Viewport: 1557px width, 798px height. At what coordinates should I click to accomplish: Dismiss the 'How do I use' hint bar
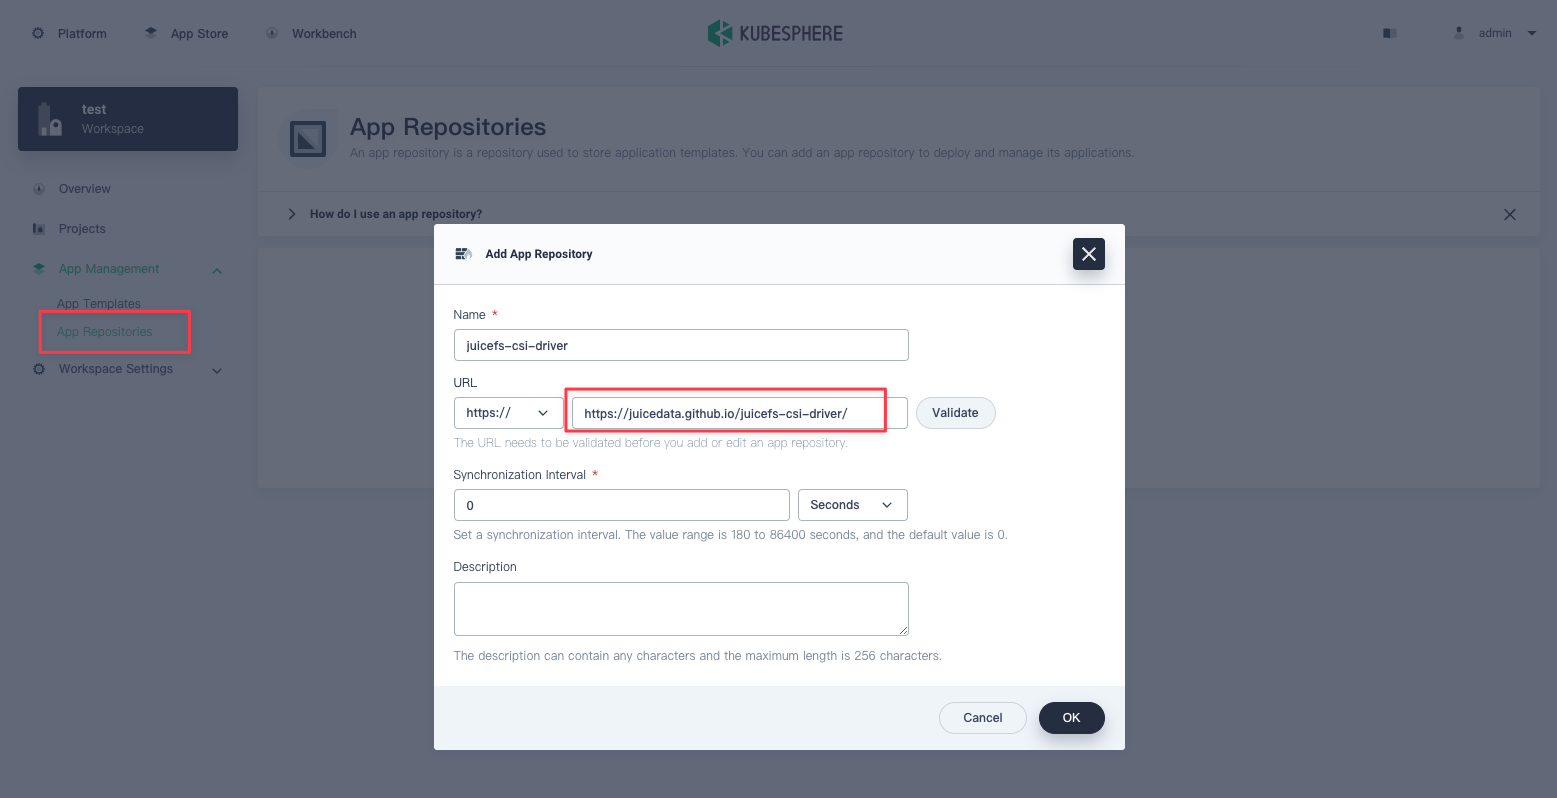1509,215
